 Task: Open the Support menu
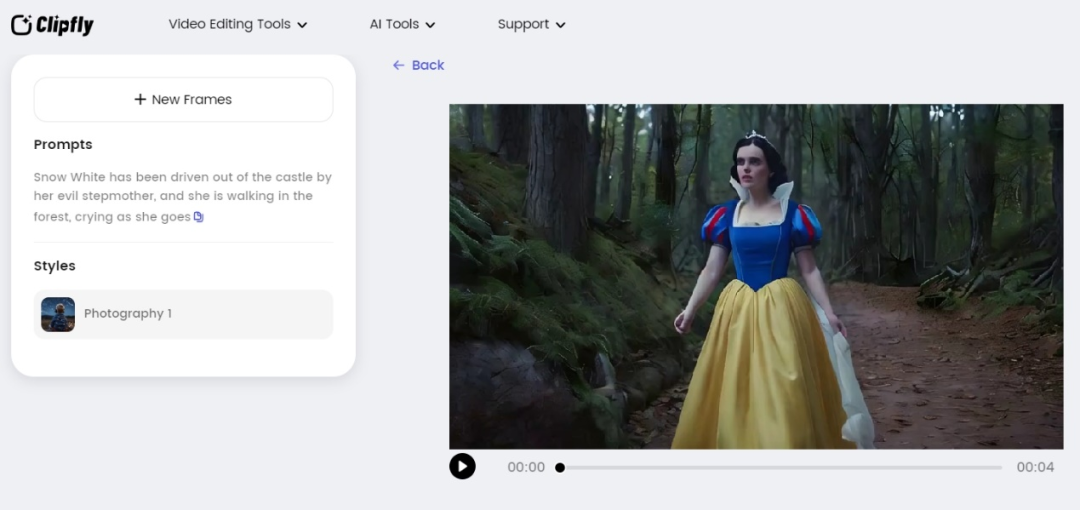(531, 24)
